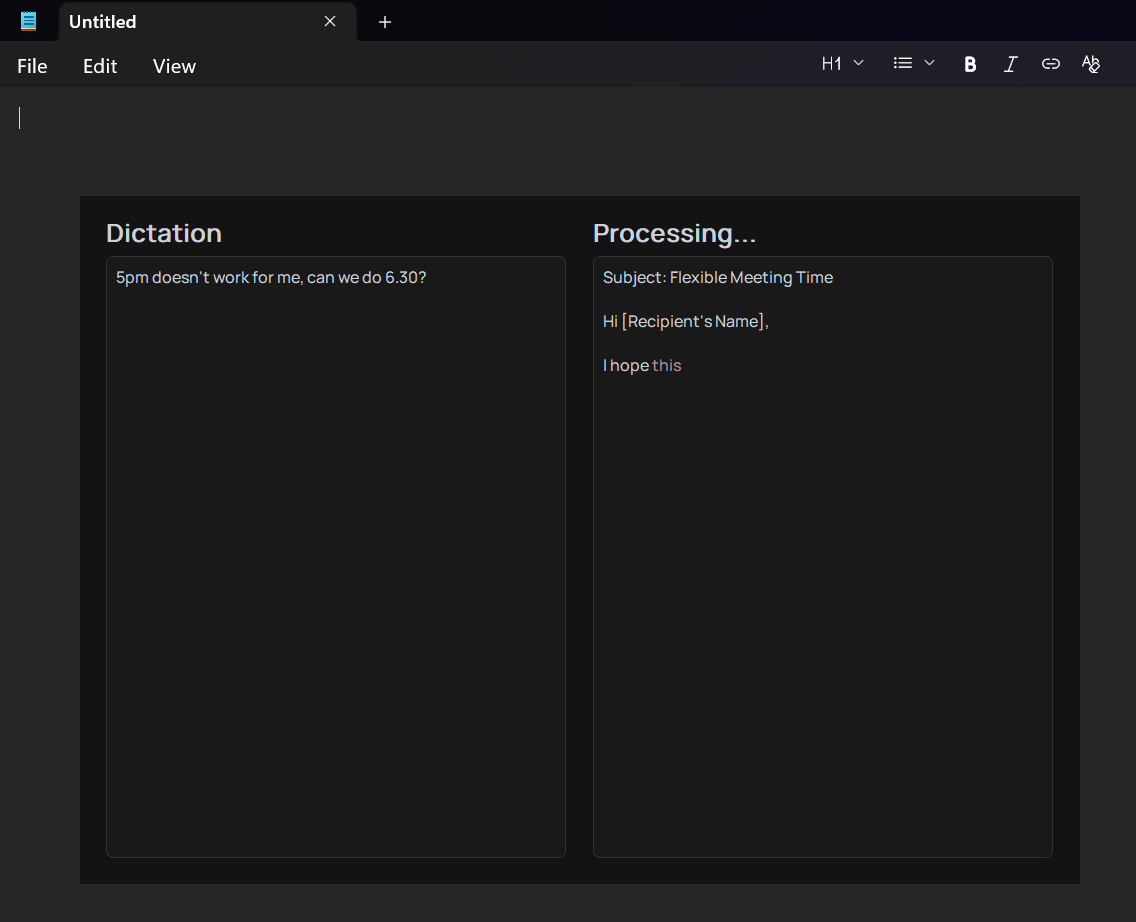
Task: Toggle bold formatting
Action: (x=969, y=63)
